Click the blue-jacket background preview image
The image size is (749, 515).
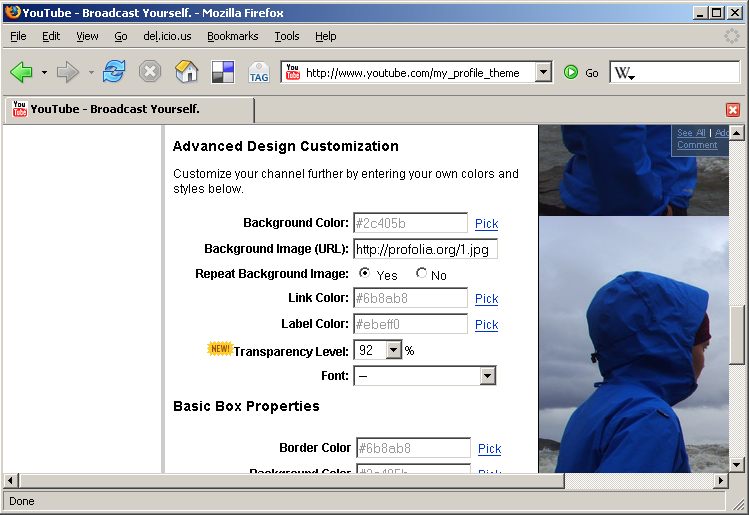(633, 344)
